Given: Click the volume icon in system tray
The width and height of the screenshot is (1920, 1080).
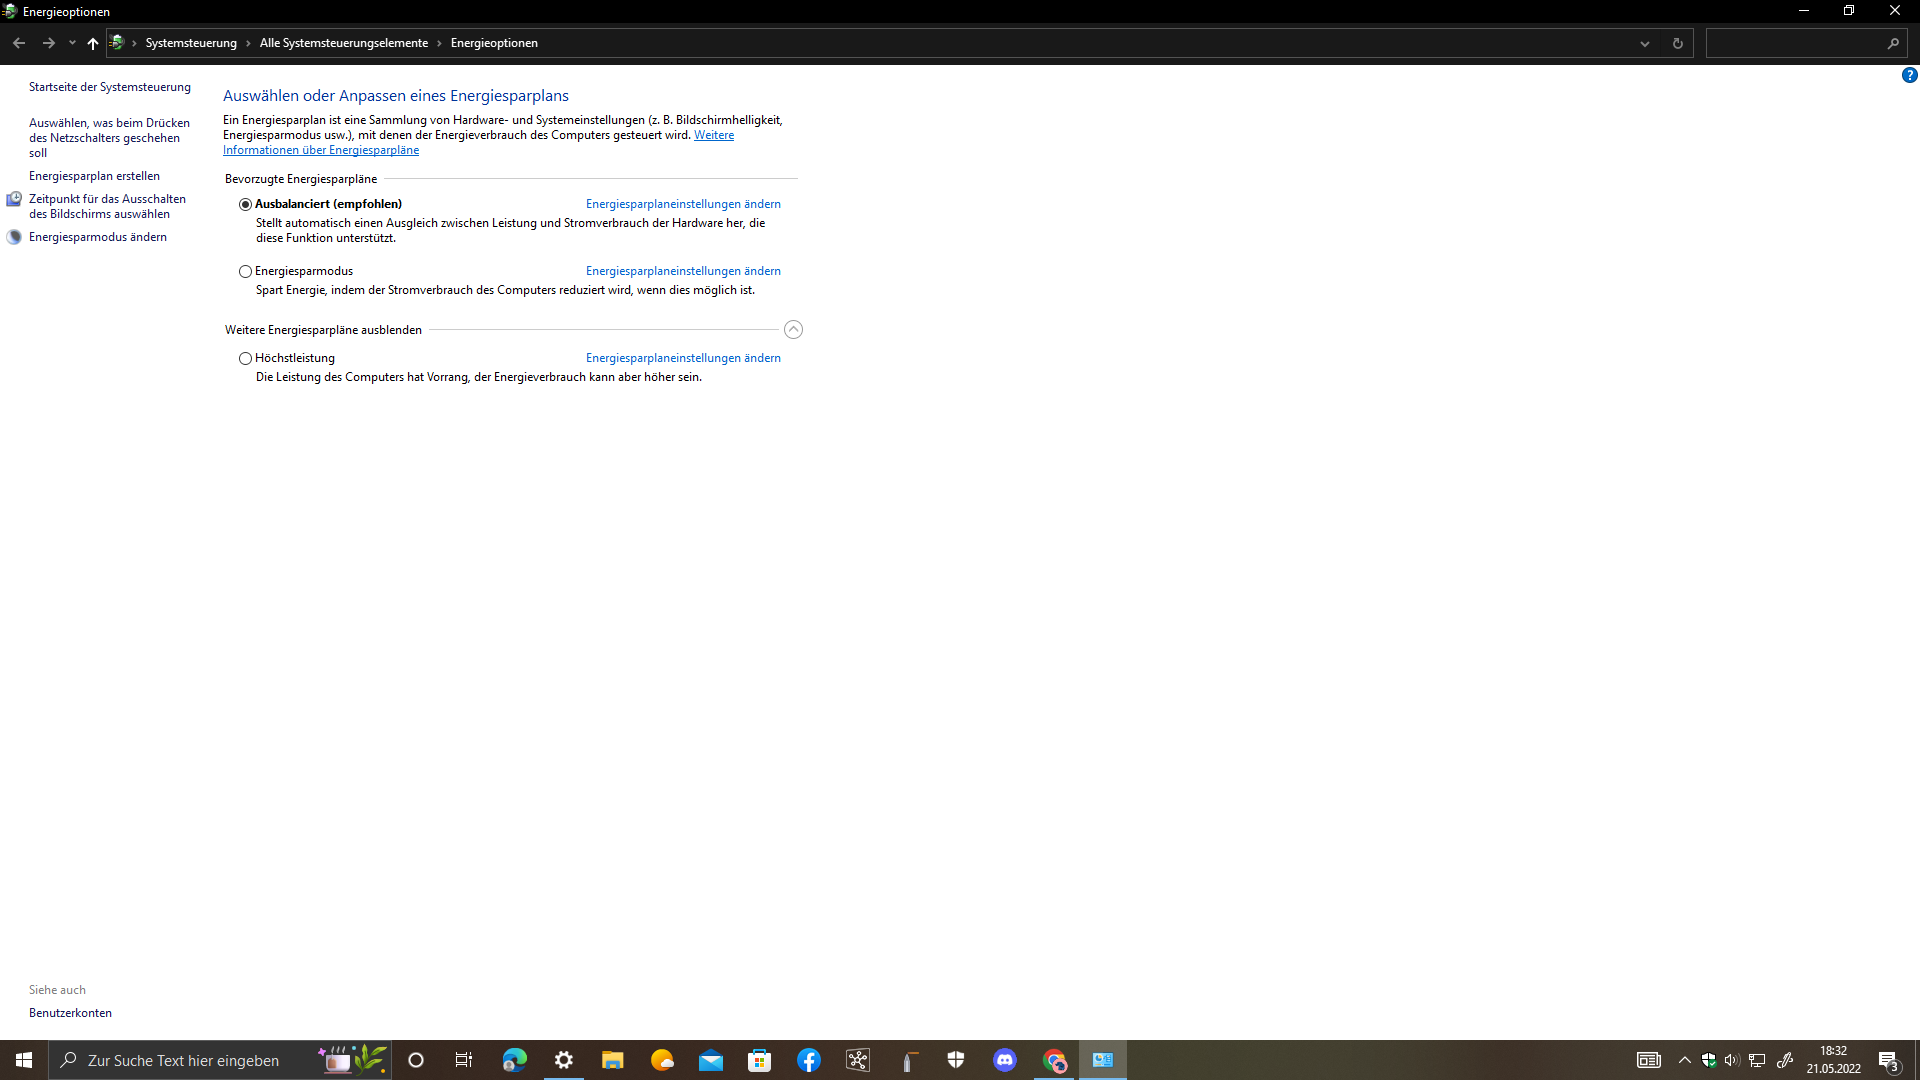Looking at the screenshot, I should (1732, 1060).
